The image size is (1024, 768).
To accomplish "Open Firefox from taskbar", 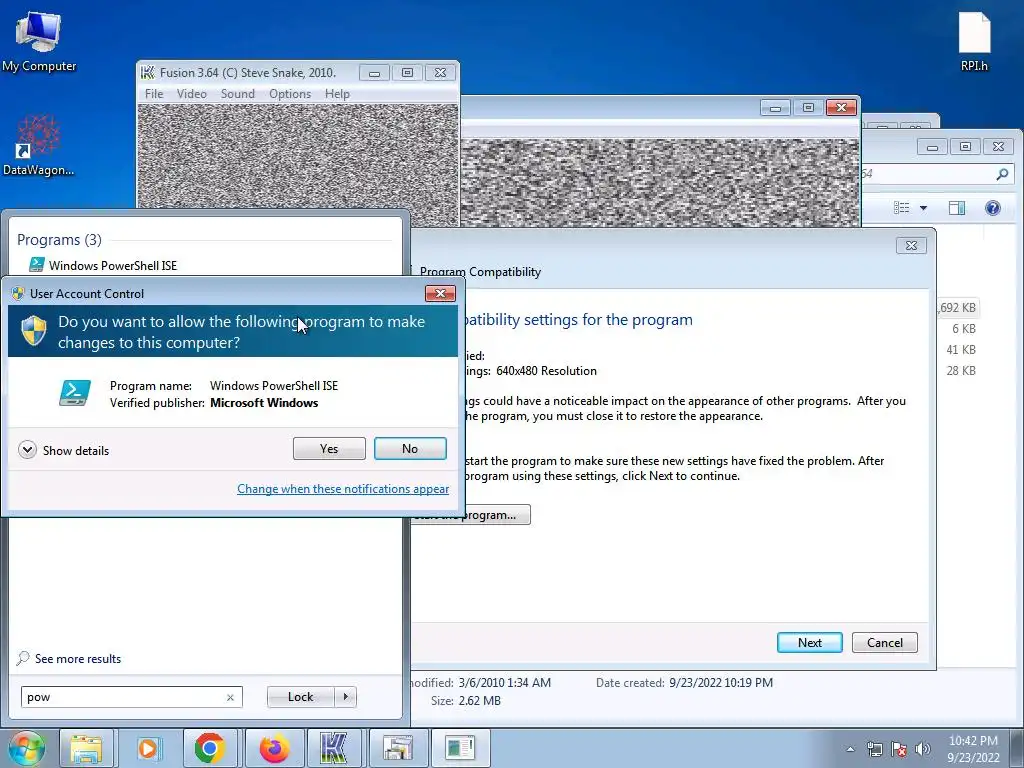I will coord(274,748).
